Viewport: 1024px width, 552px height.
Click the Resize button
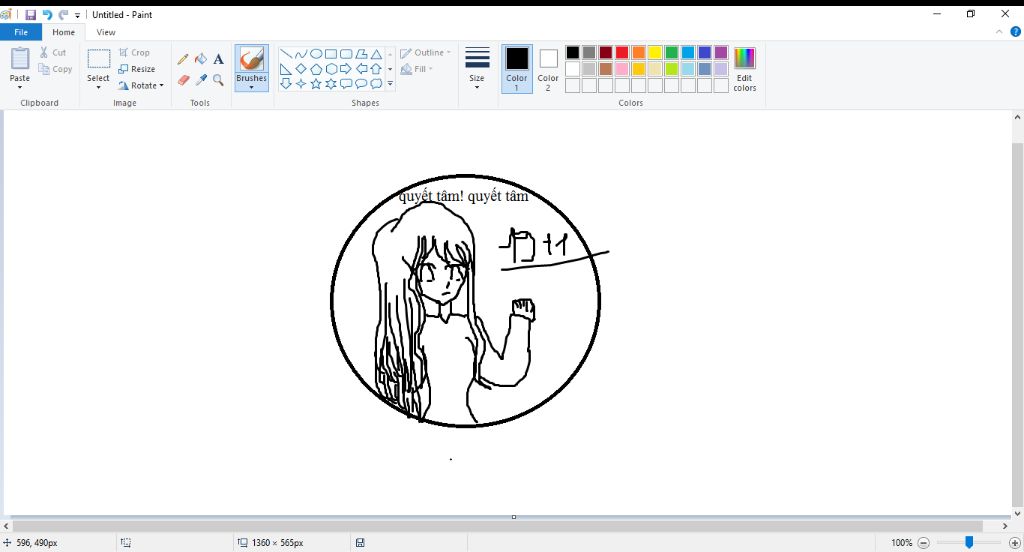136,69
